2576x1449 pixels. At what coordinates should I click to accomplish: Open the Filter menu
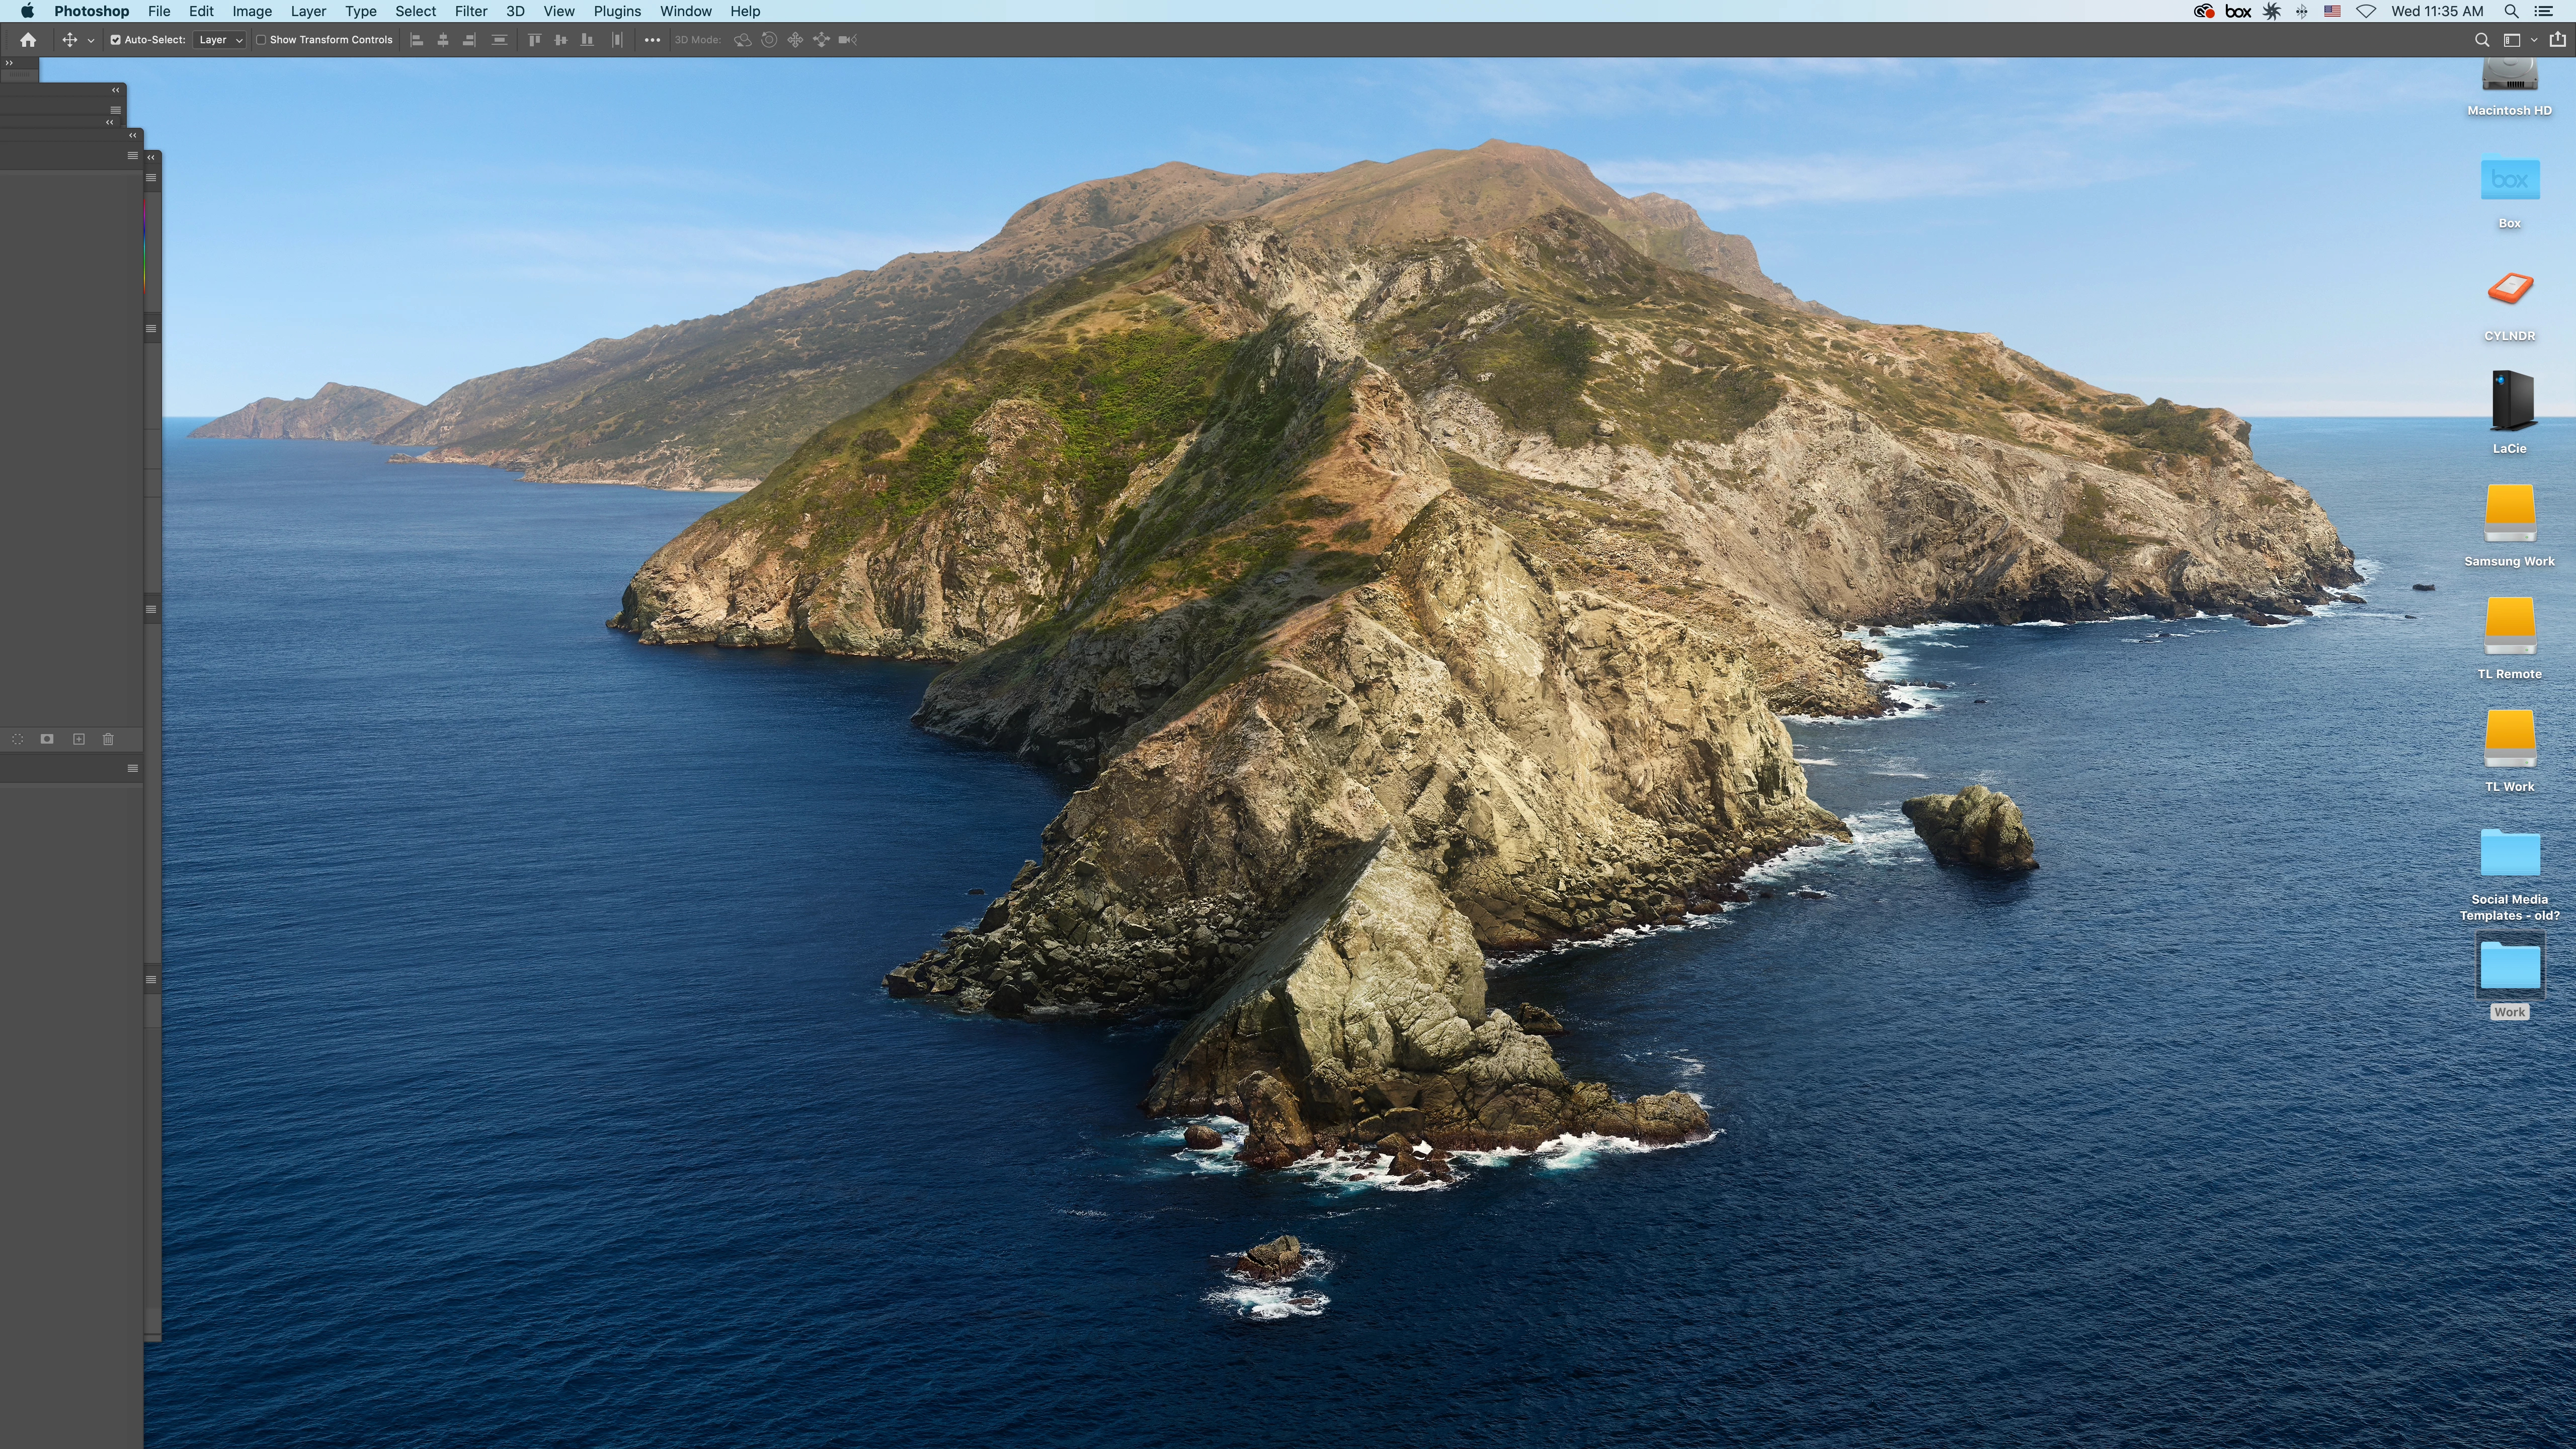pos(470,11)
